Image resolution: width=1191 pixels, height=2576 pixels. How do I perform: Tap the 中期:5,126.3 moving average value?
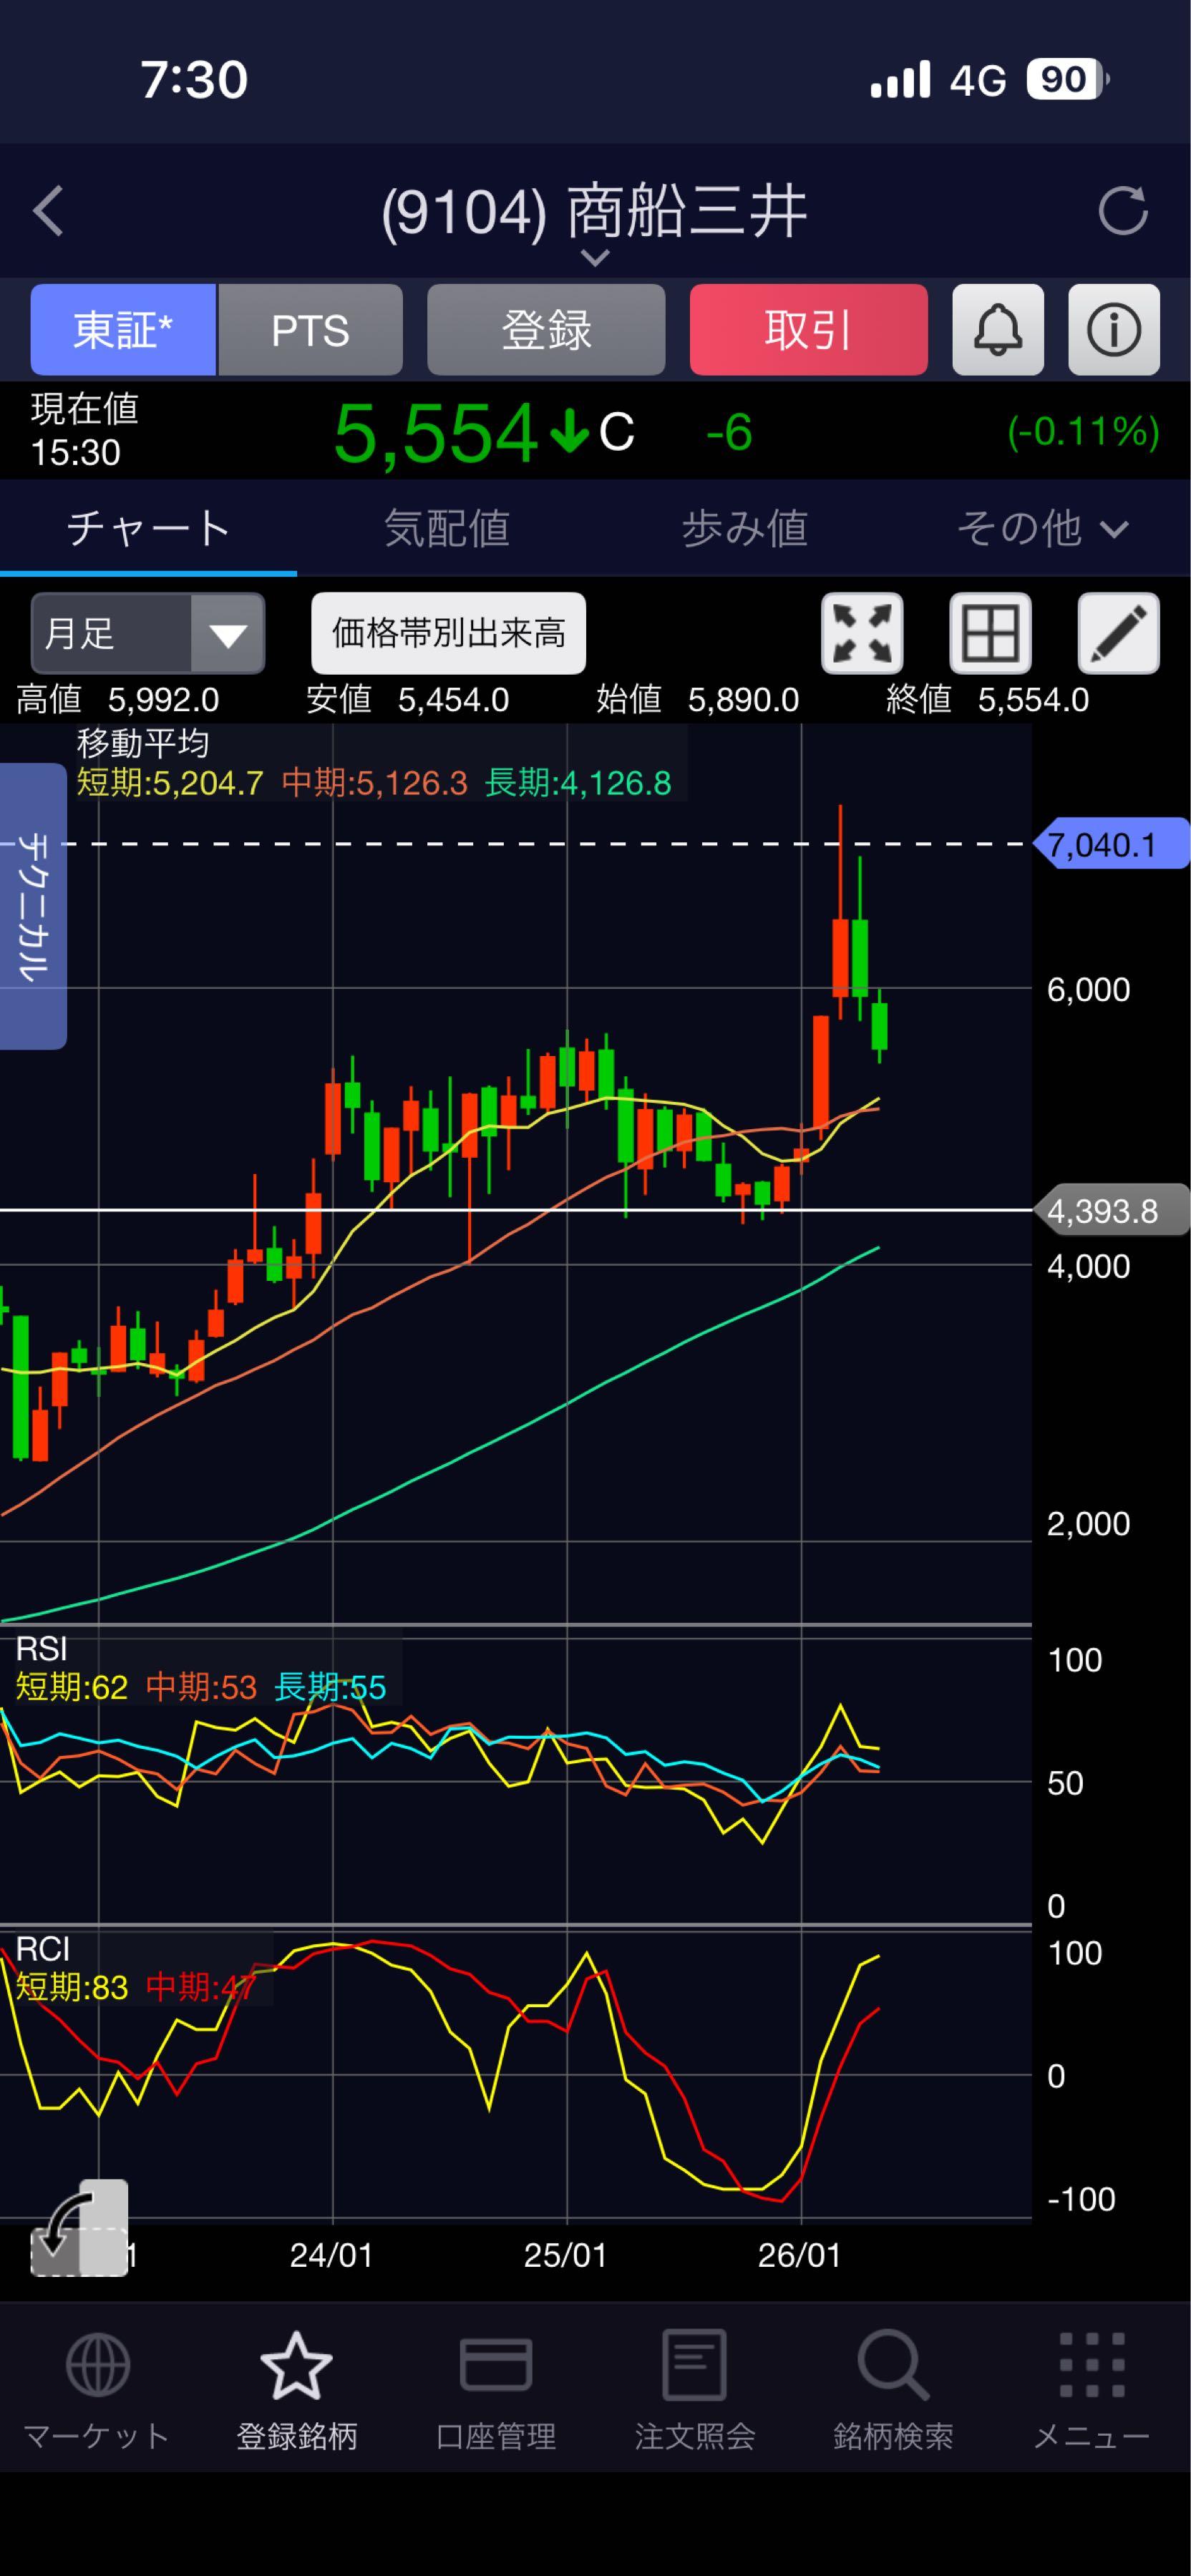pos(374,783)
